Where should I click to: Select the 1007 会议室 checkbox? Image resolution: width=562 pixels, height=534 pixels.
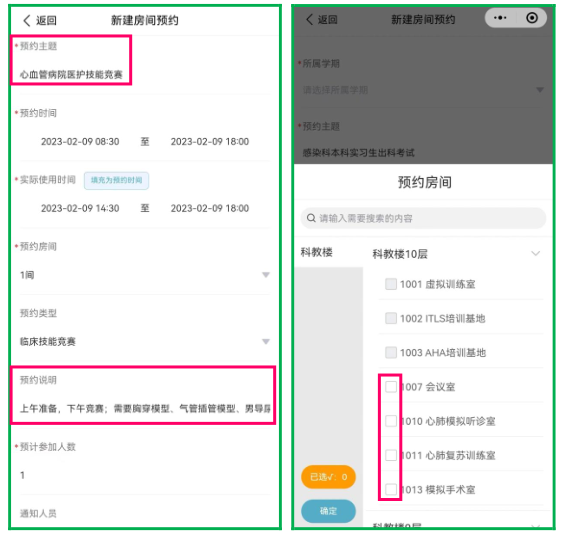point(391,387)
